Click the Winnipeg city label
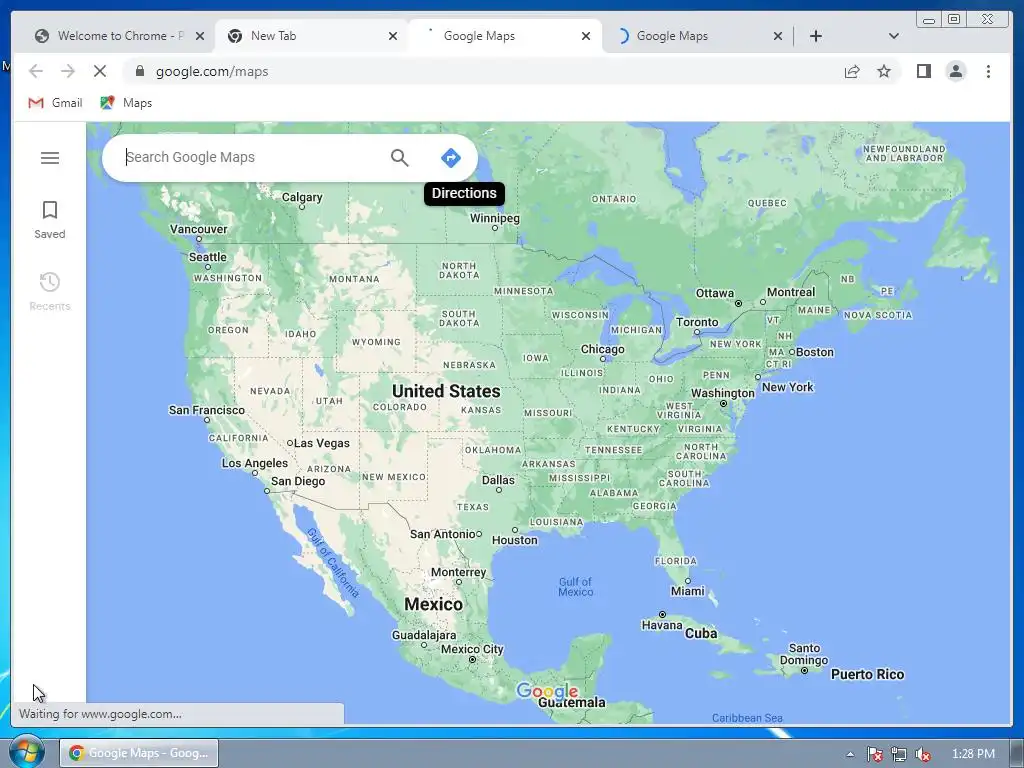Screen dimensions: 1024x768 (494, 218)
